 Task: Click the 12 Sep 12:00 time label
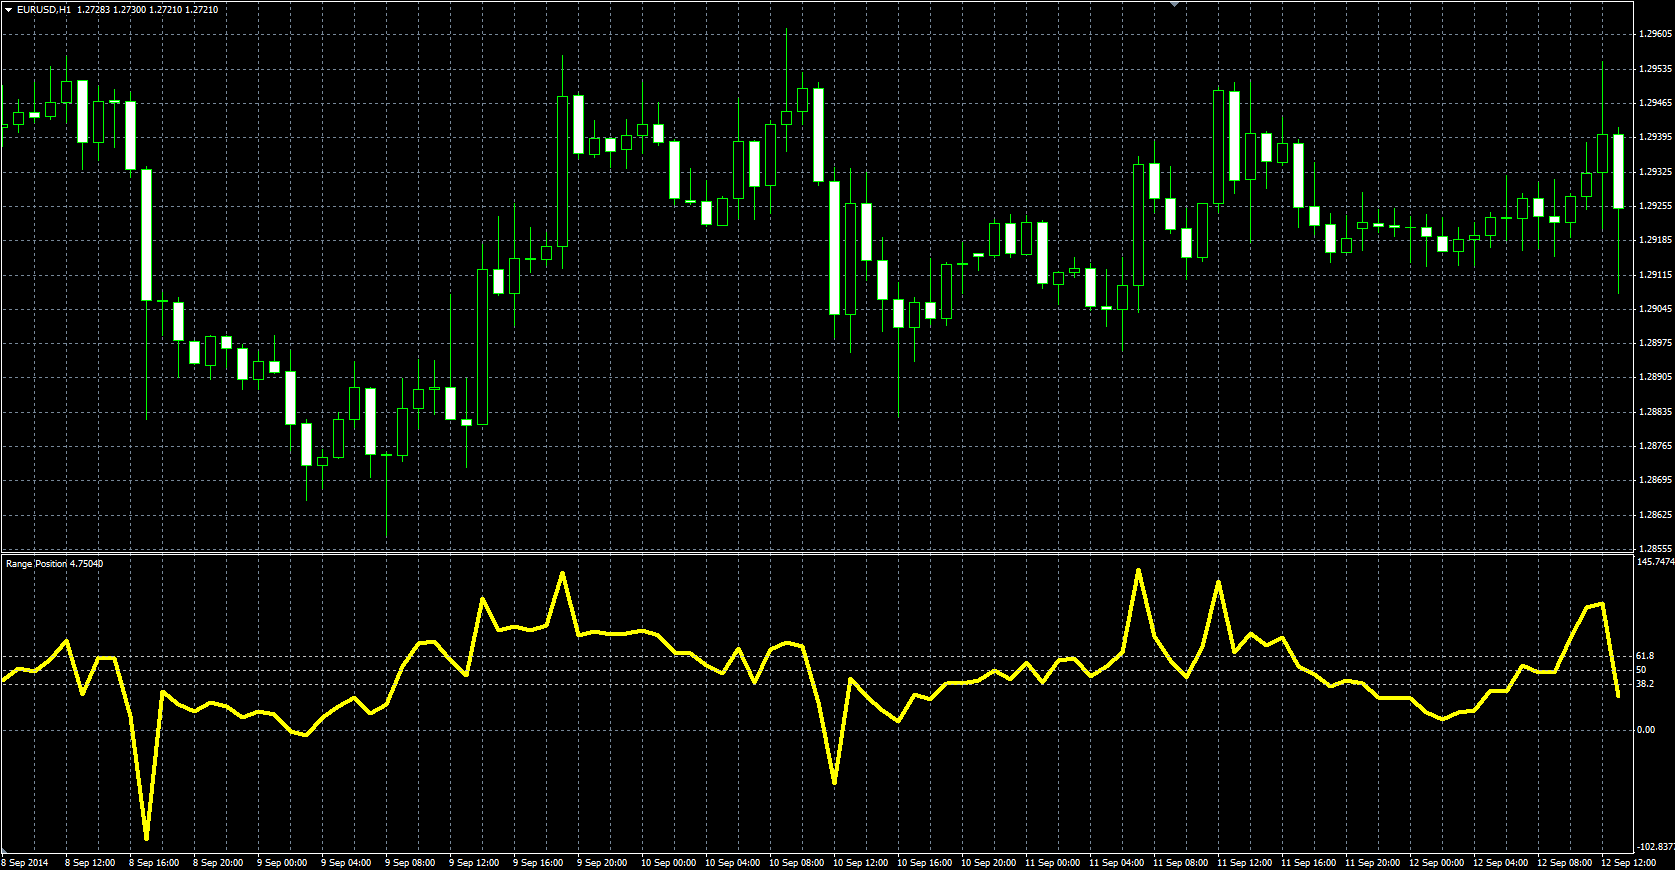[x=1628, y=862]
